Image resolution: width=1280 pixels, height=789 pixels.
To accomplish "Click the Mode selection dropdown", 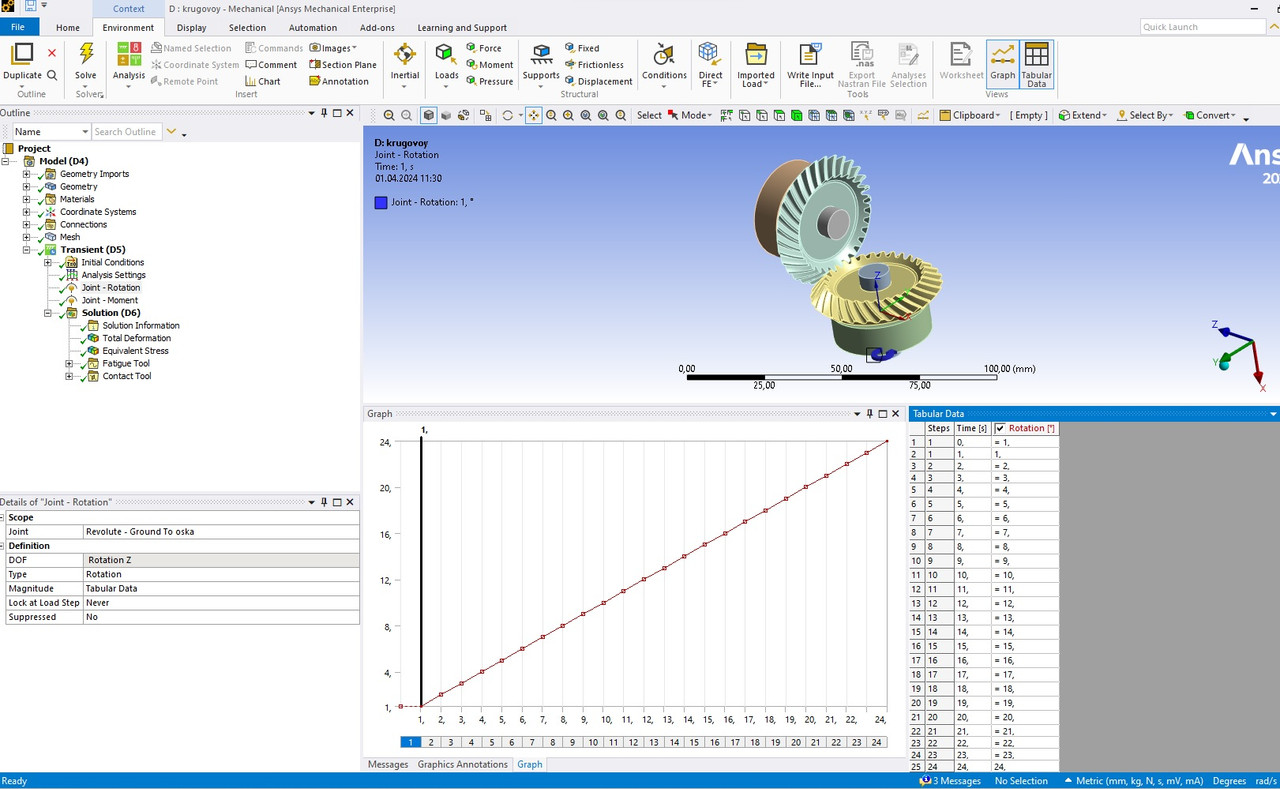I will pyautogui.click(x=690, y=115).
